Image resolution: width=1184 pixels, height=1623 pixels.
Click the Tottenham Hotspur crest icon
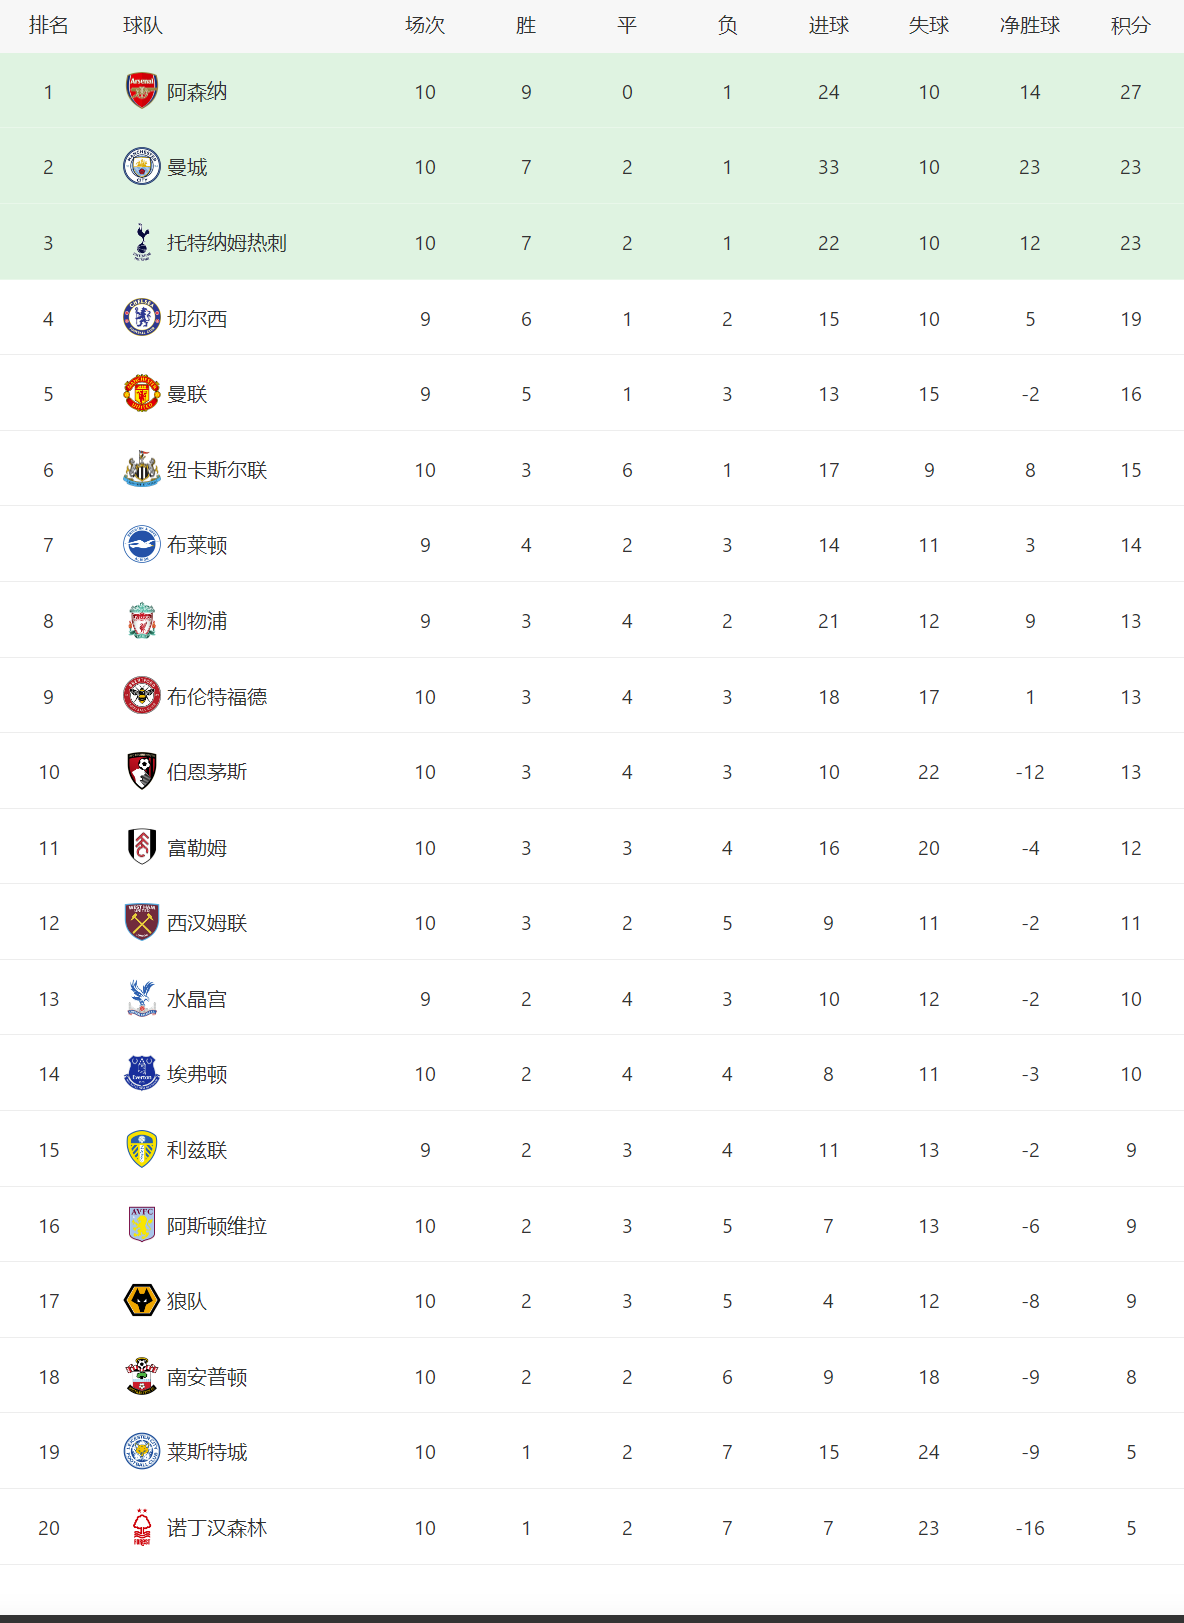click(142, 242)
